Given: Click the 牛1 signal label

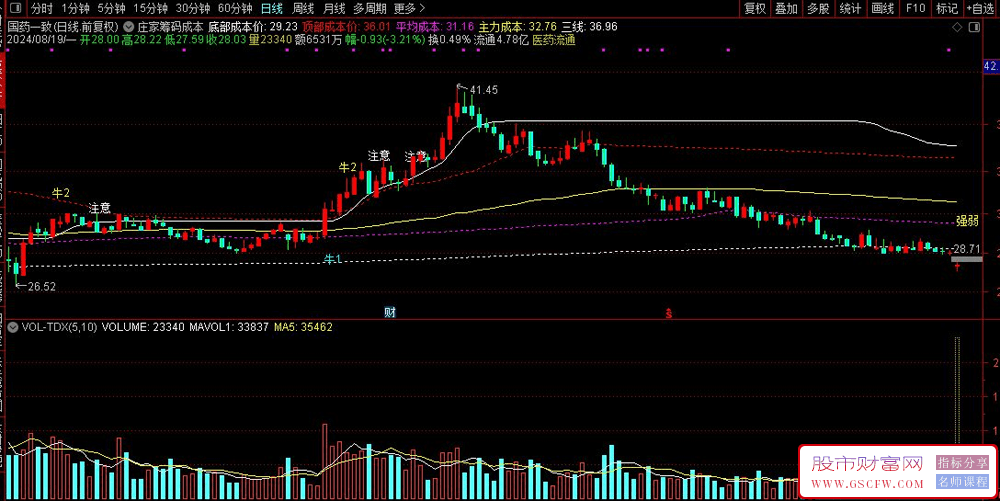Looking at the screenshot, I should (x=332, y=259).
